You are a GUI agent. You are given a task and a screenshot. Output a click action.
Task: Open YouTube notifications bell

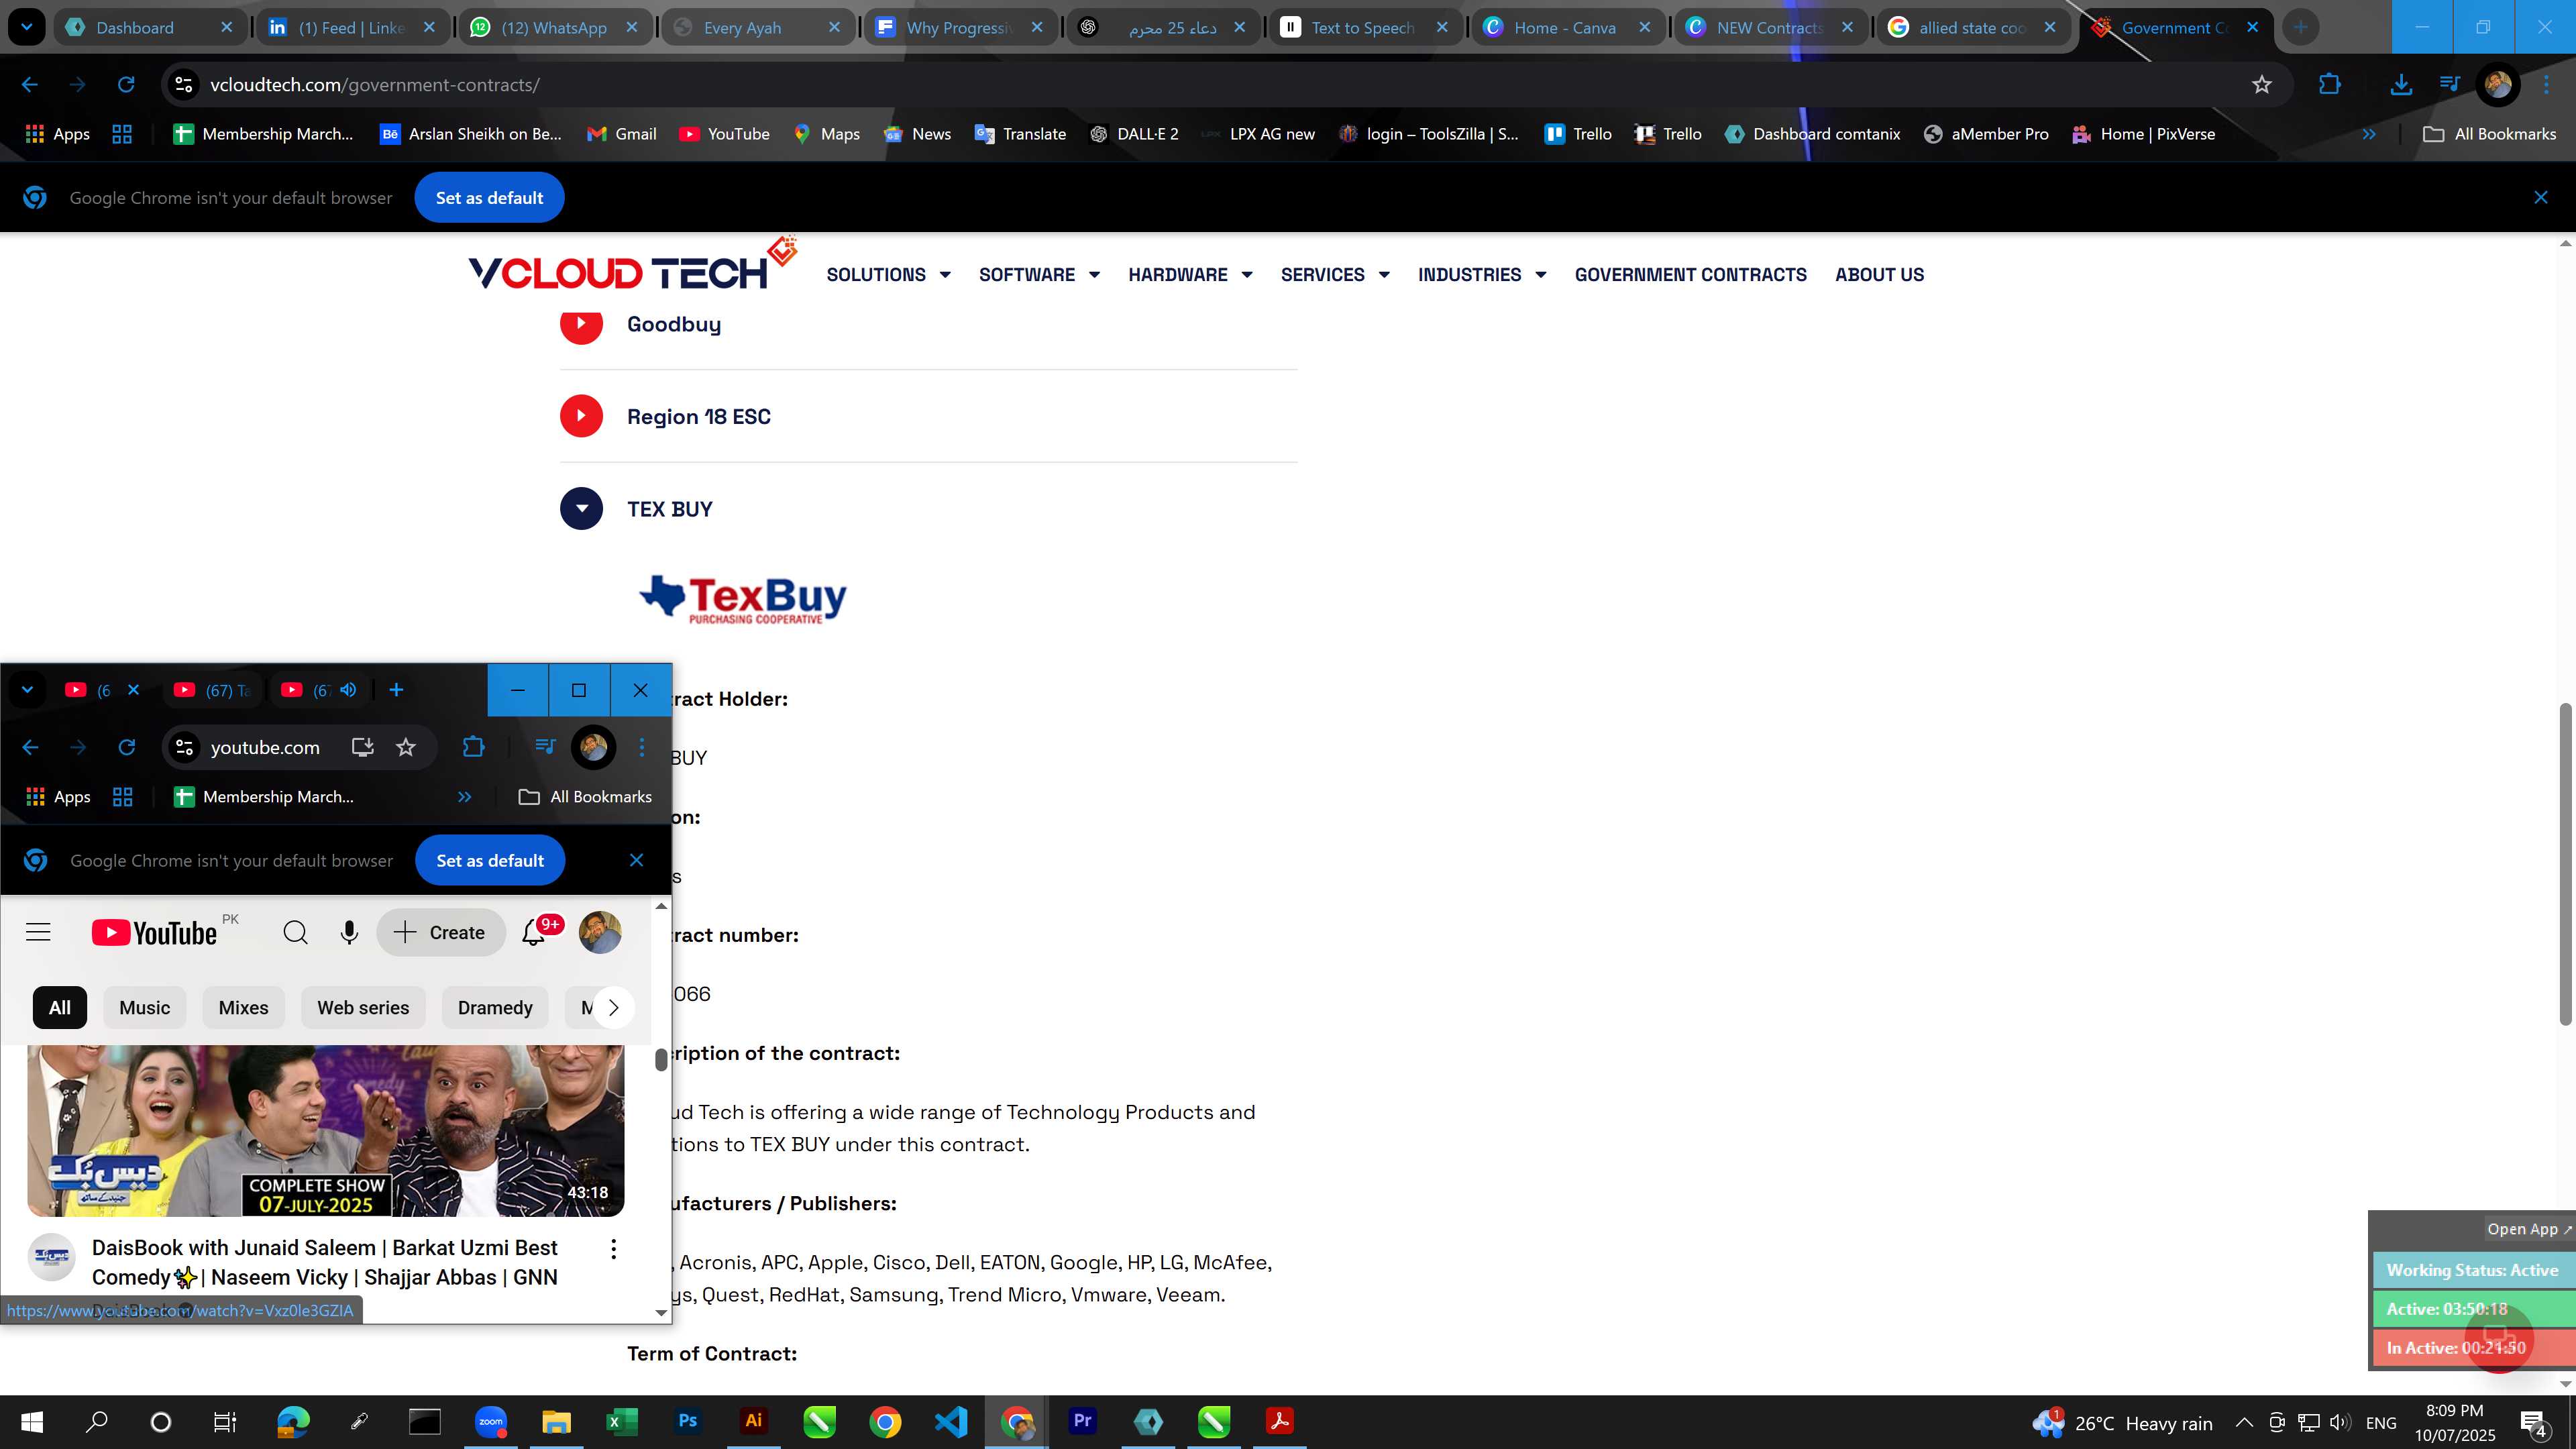pyautogui.click(x=534, y=933)
